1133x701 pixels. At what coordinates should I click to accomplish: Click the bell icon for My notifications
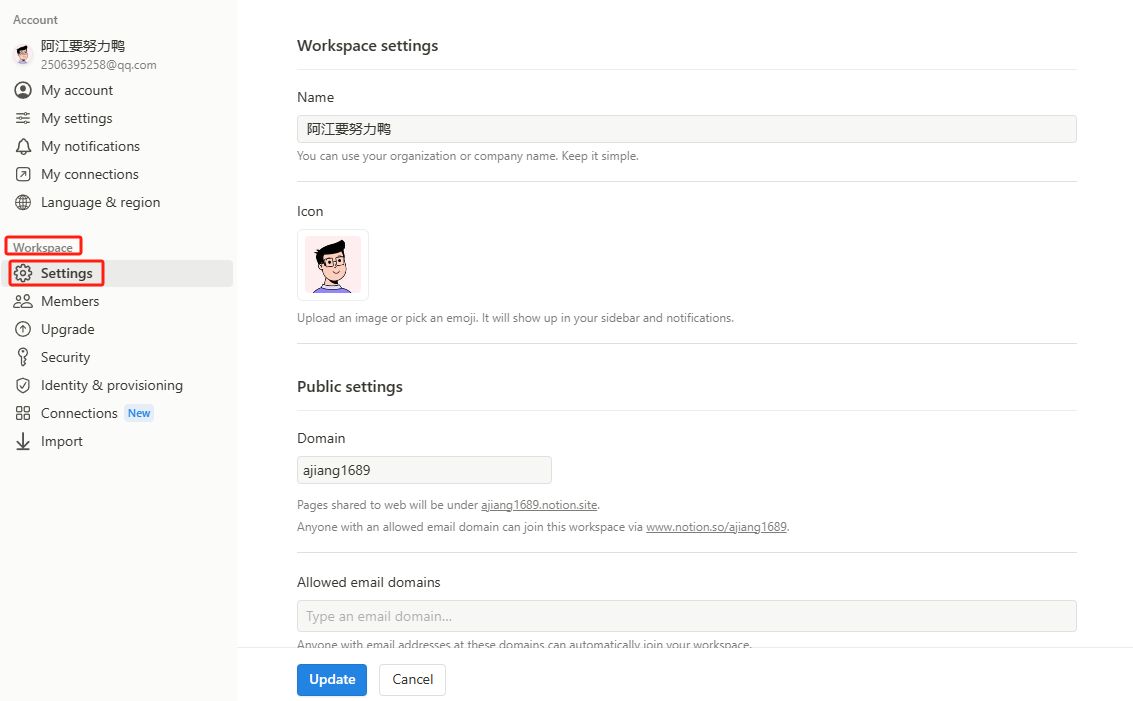(23, 146)
